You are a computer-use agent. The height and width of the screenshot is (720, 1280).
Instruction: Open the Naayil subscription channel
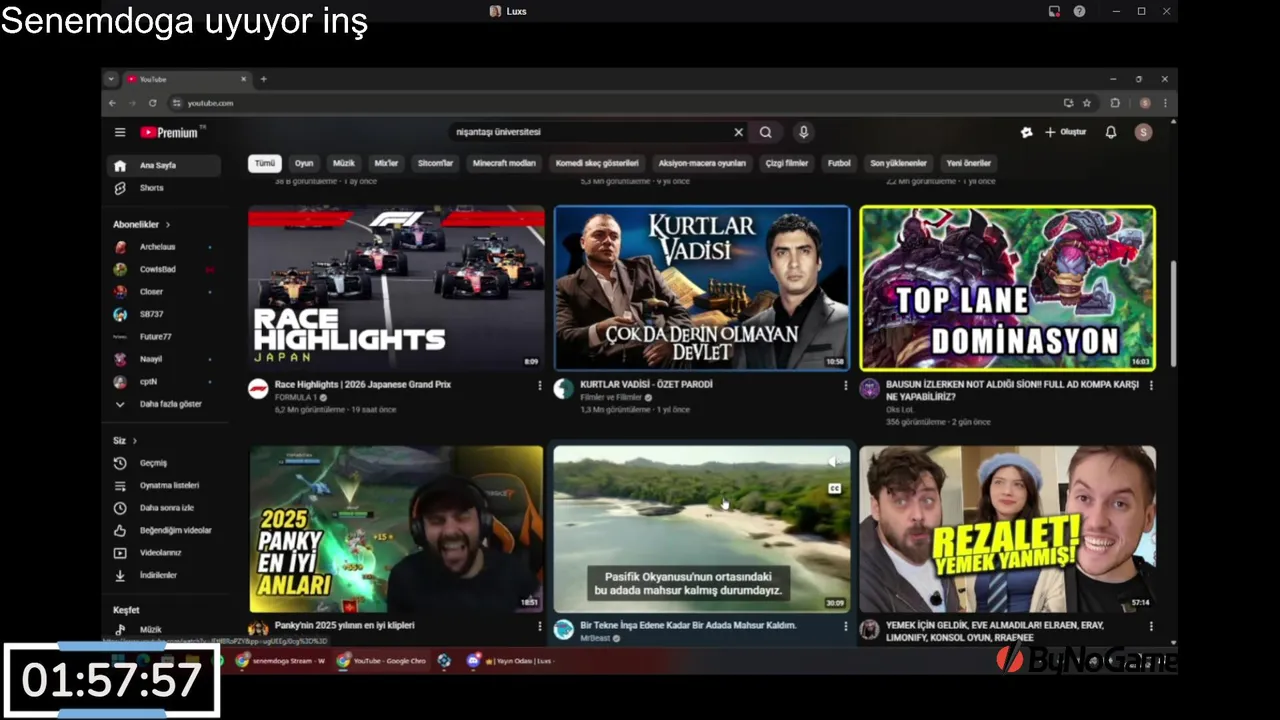[x=163, y=359]
